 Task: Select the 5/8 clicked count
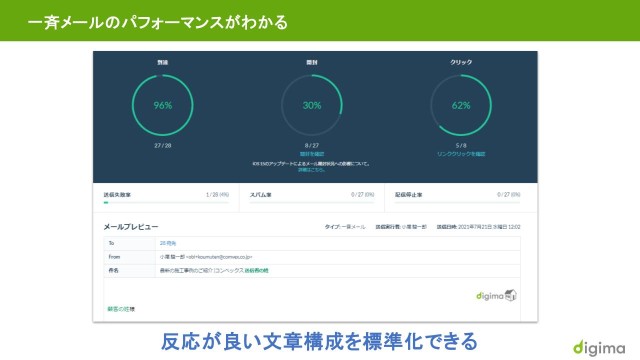tap(461, 145)
